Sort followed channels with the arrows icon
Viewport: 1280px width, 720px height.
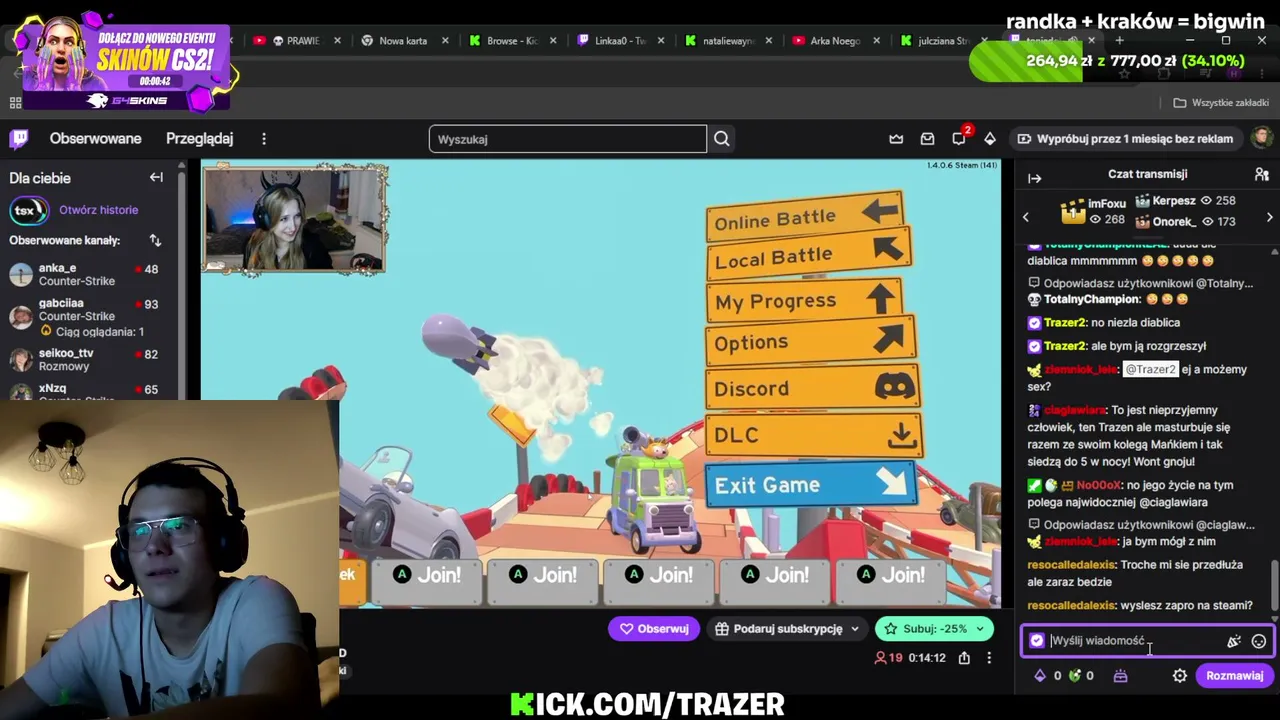pyautogui.click(x=155, y=240)
